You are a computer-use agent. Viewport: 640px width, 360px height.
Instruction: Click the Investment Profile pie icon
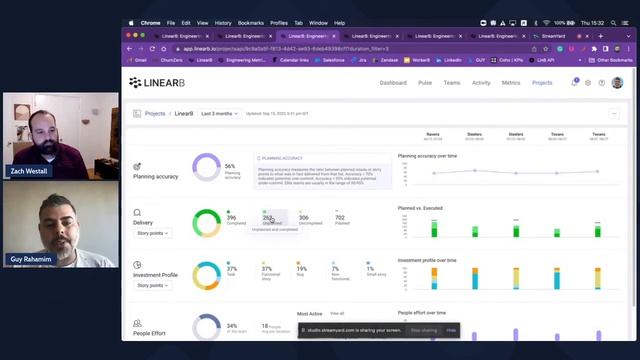pos(137,265)
